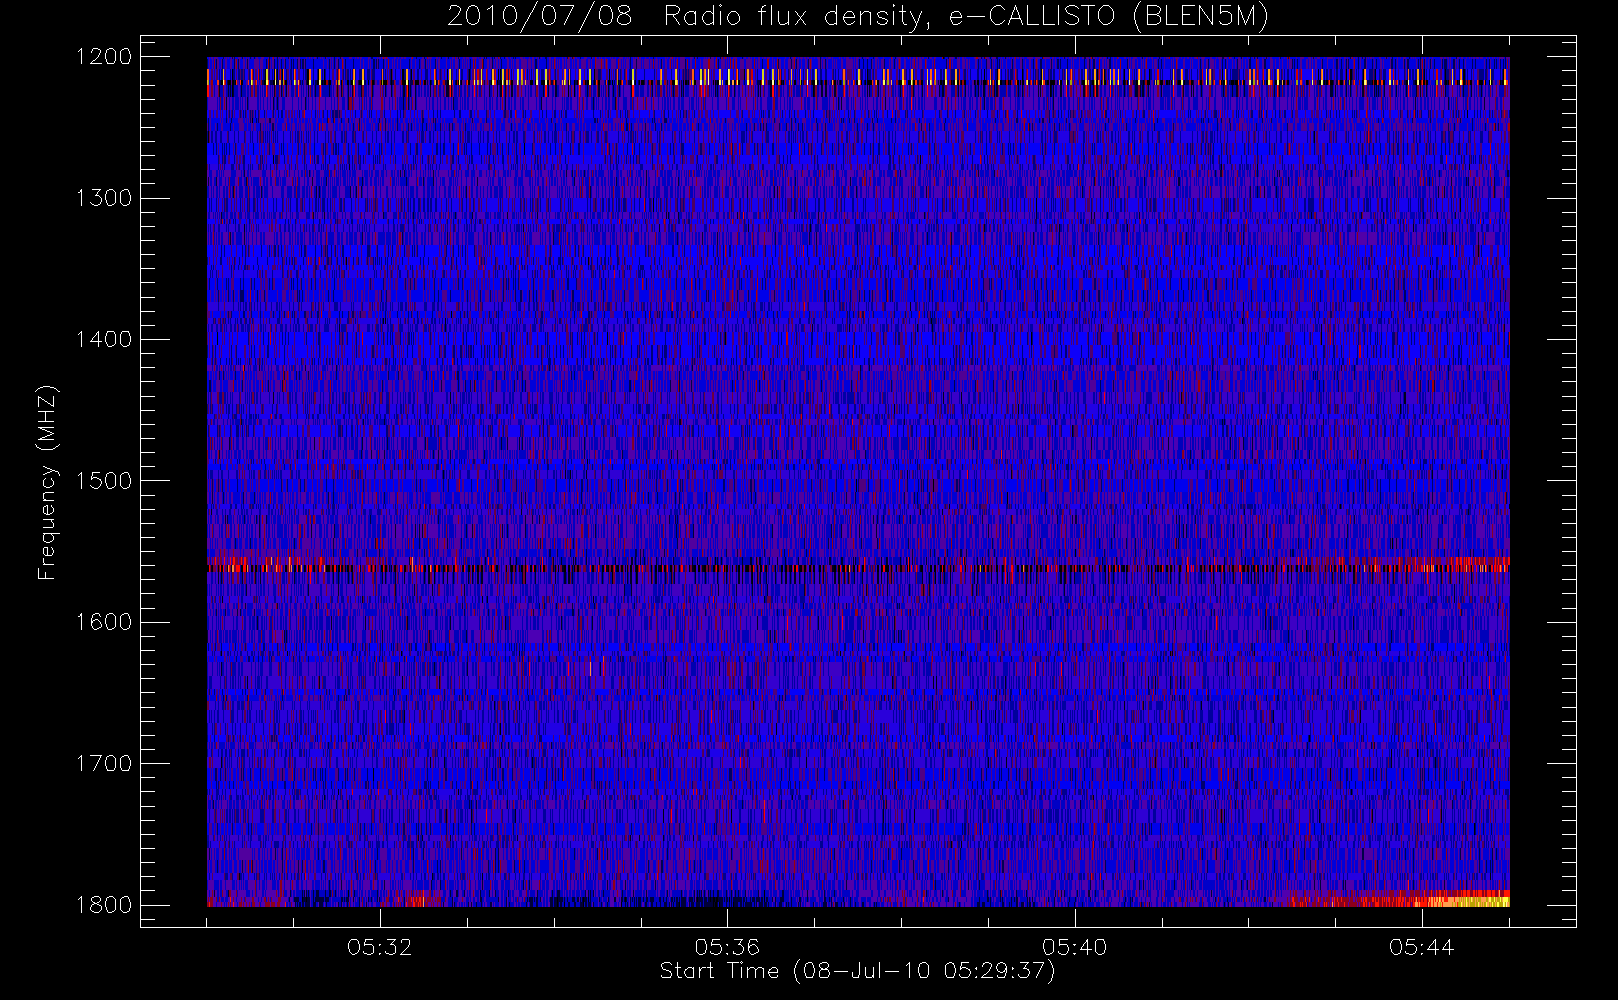The width and height of the screenshot is (1618, 1000).
Task: Click the bright yellow emission at 1800 MHz
Action: click(x=1465, y=901)
